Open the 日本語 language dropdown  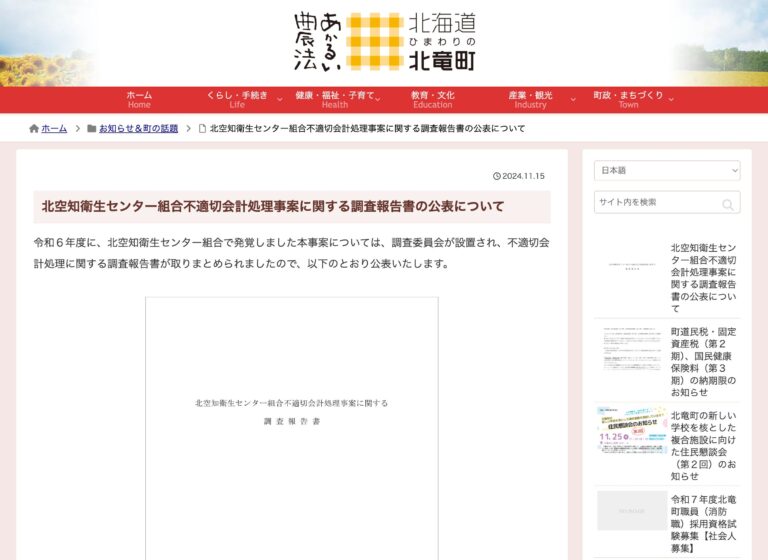667,171
